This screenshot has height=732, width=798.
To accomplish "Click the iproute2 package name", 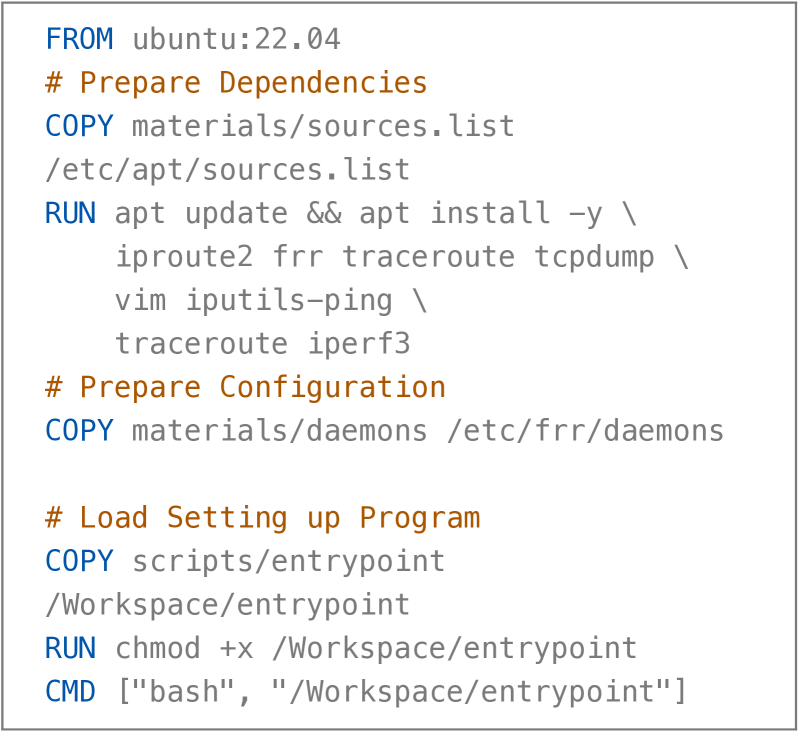I will [184, 257].
